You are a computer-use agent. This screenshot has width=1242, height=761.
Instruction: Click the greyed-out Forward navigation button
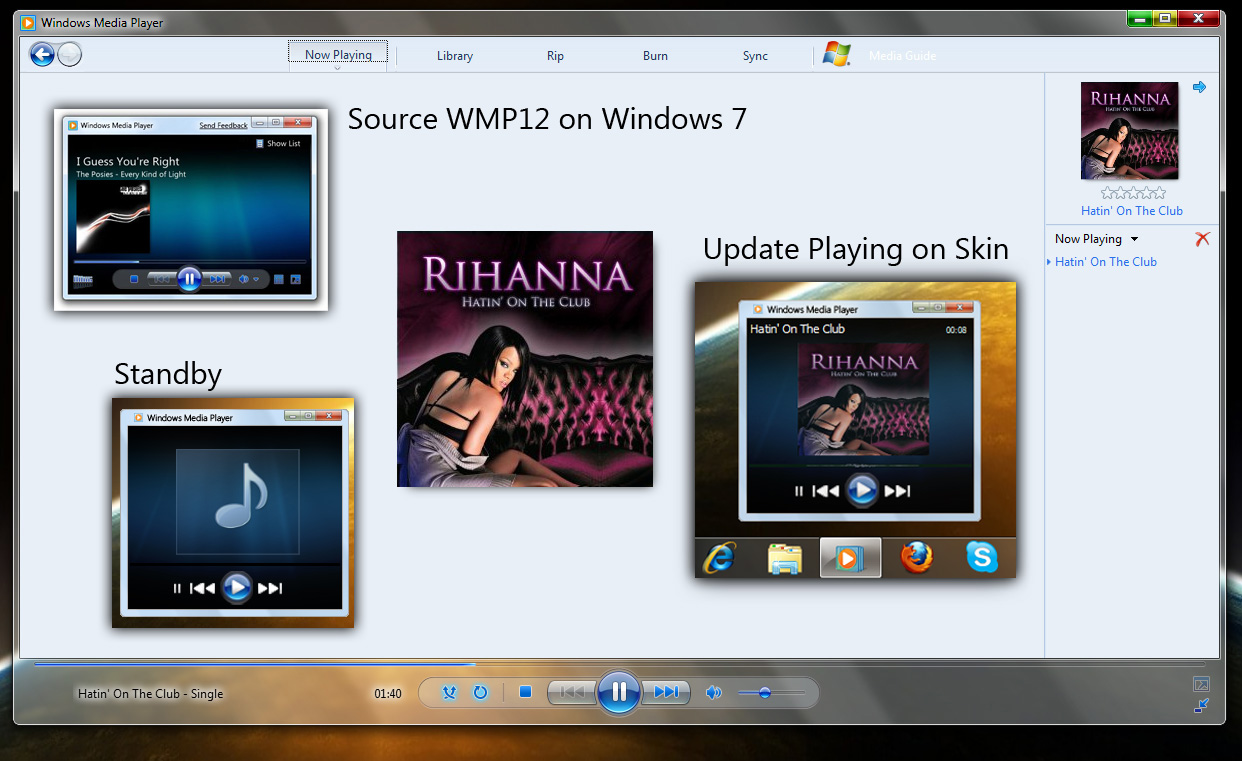coord(69,55)
